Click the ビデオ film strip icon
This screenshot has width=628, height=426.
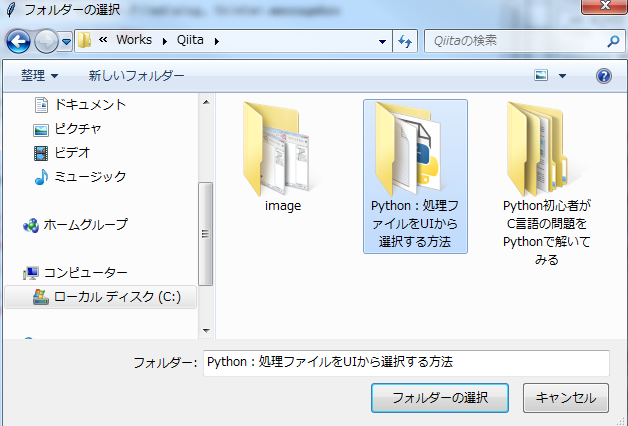point(41,153)
